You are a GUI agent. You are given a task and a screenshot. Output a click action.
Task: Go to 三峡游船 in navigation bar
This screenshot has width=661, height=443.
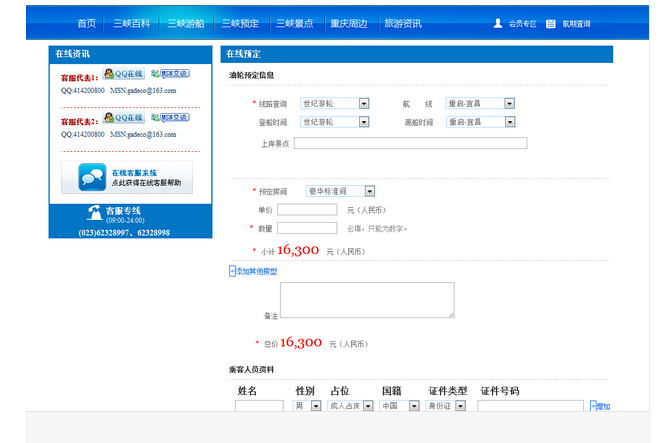(186, 23)
